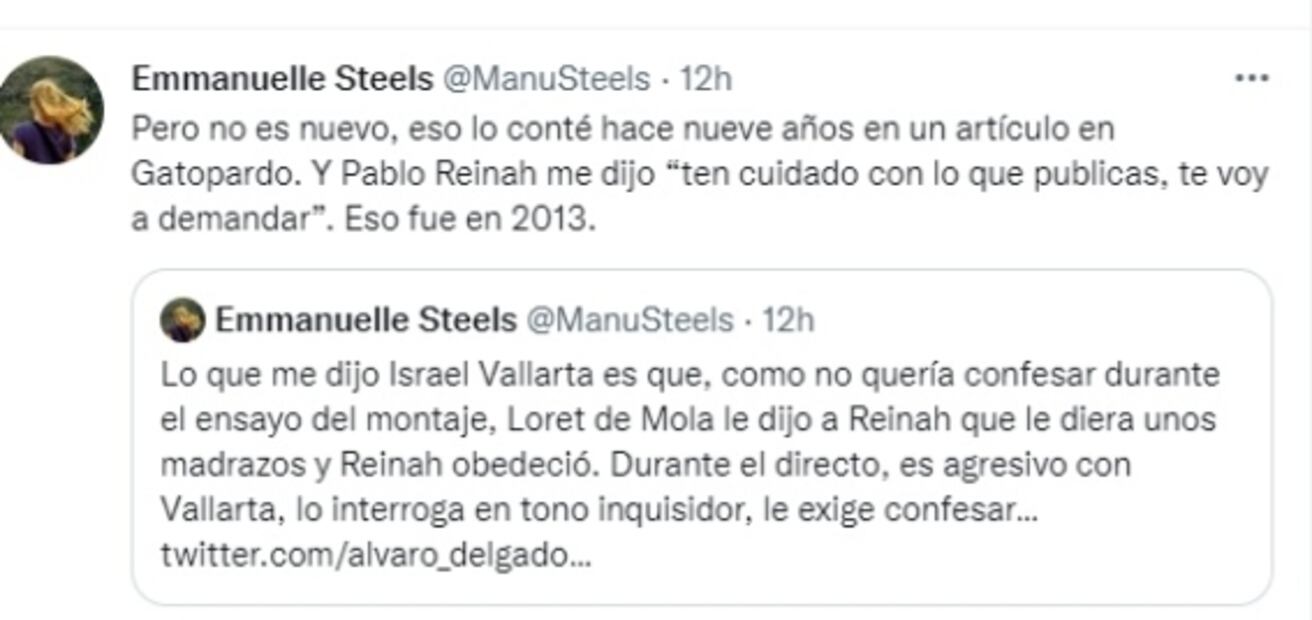Click @ManuSteels handle in quoted tweet
This screenshot has width=1312, height=620.
(x=629, y=320)
